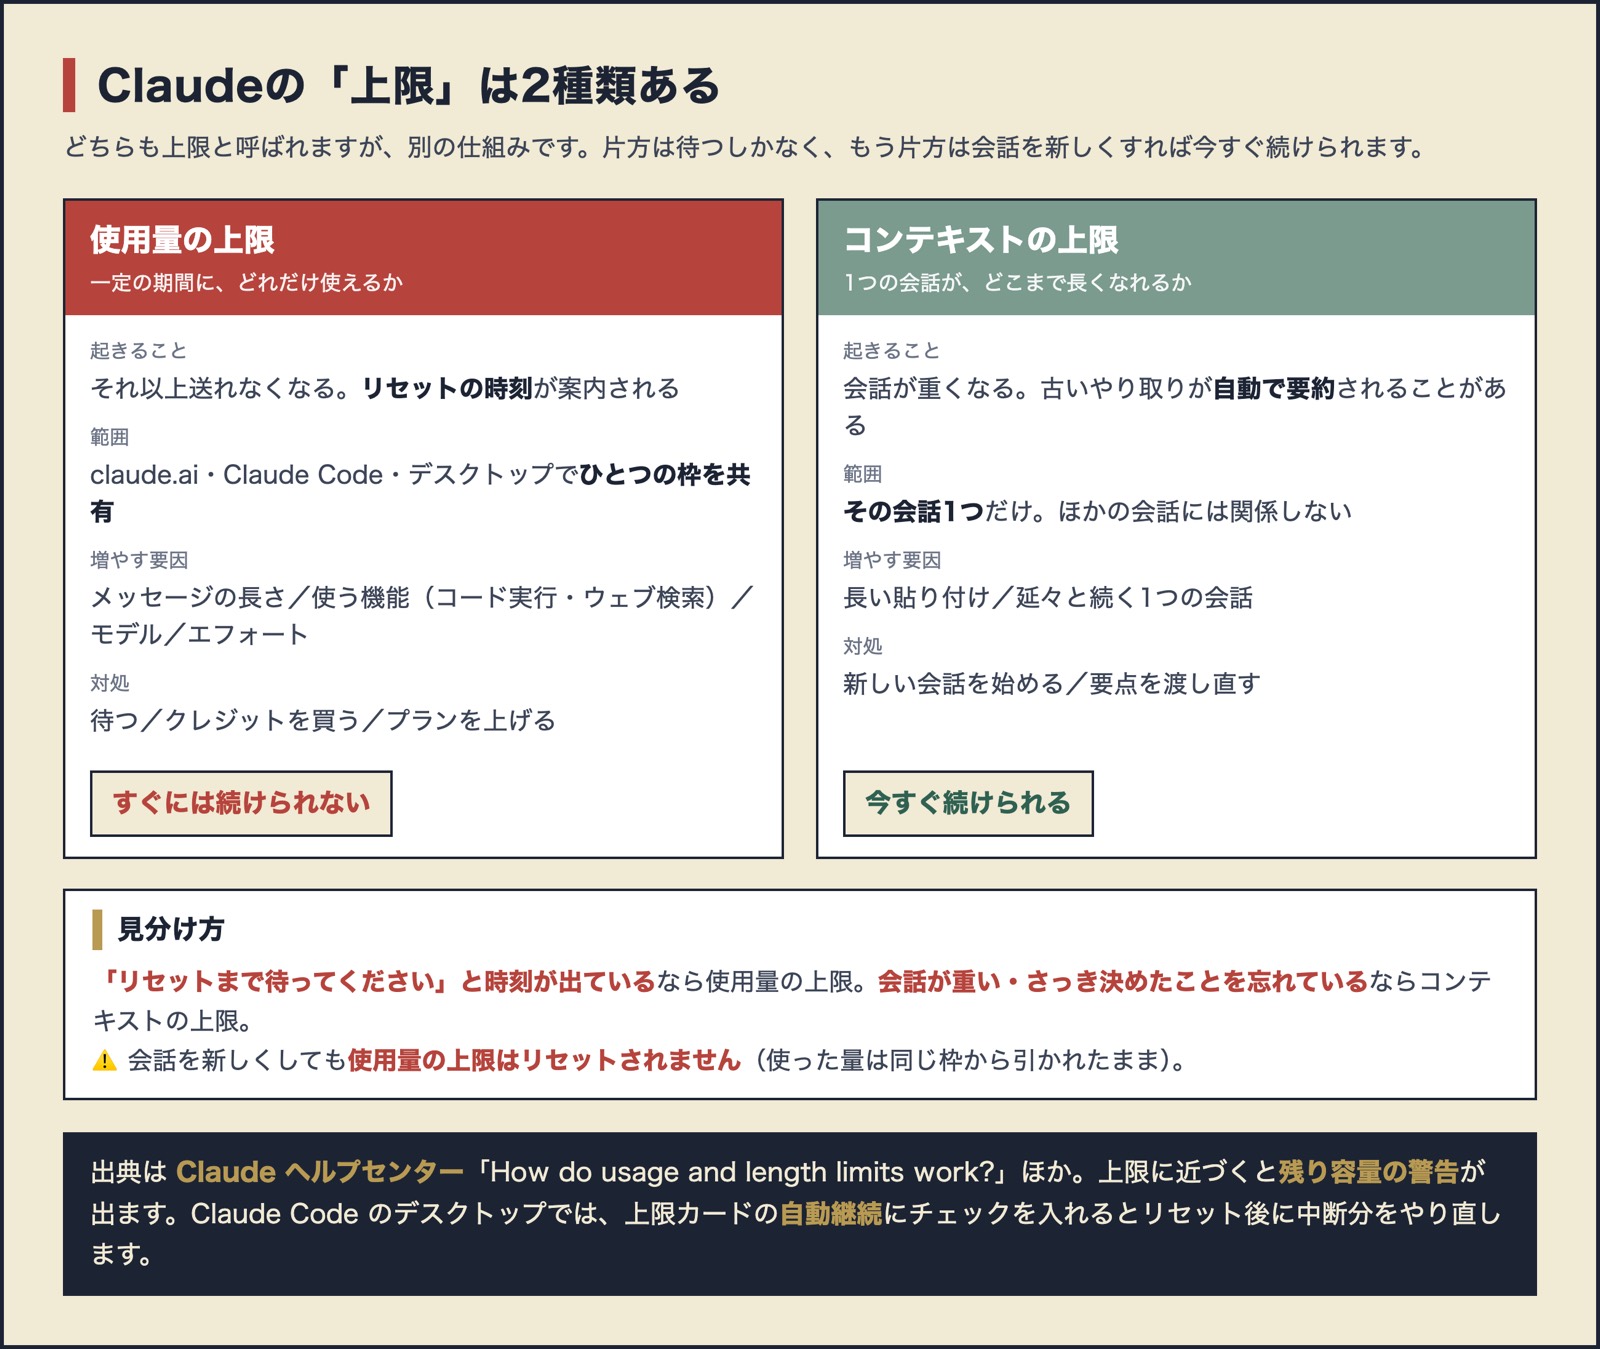
Task: Click the 'すぐには続けられない' red badge
Action: click(241, 803)
